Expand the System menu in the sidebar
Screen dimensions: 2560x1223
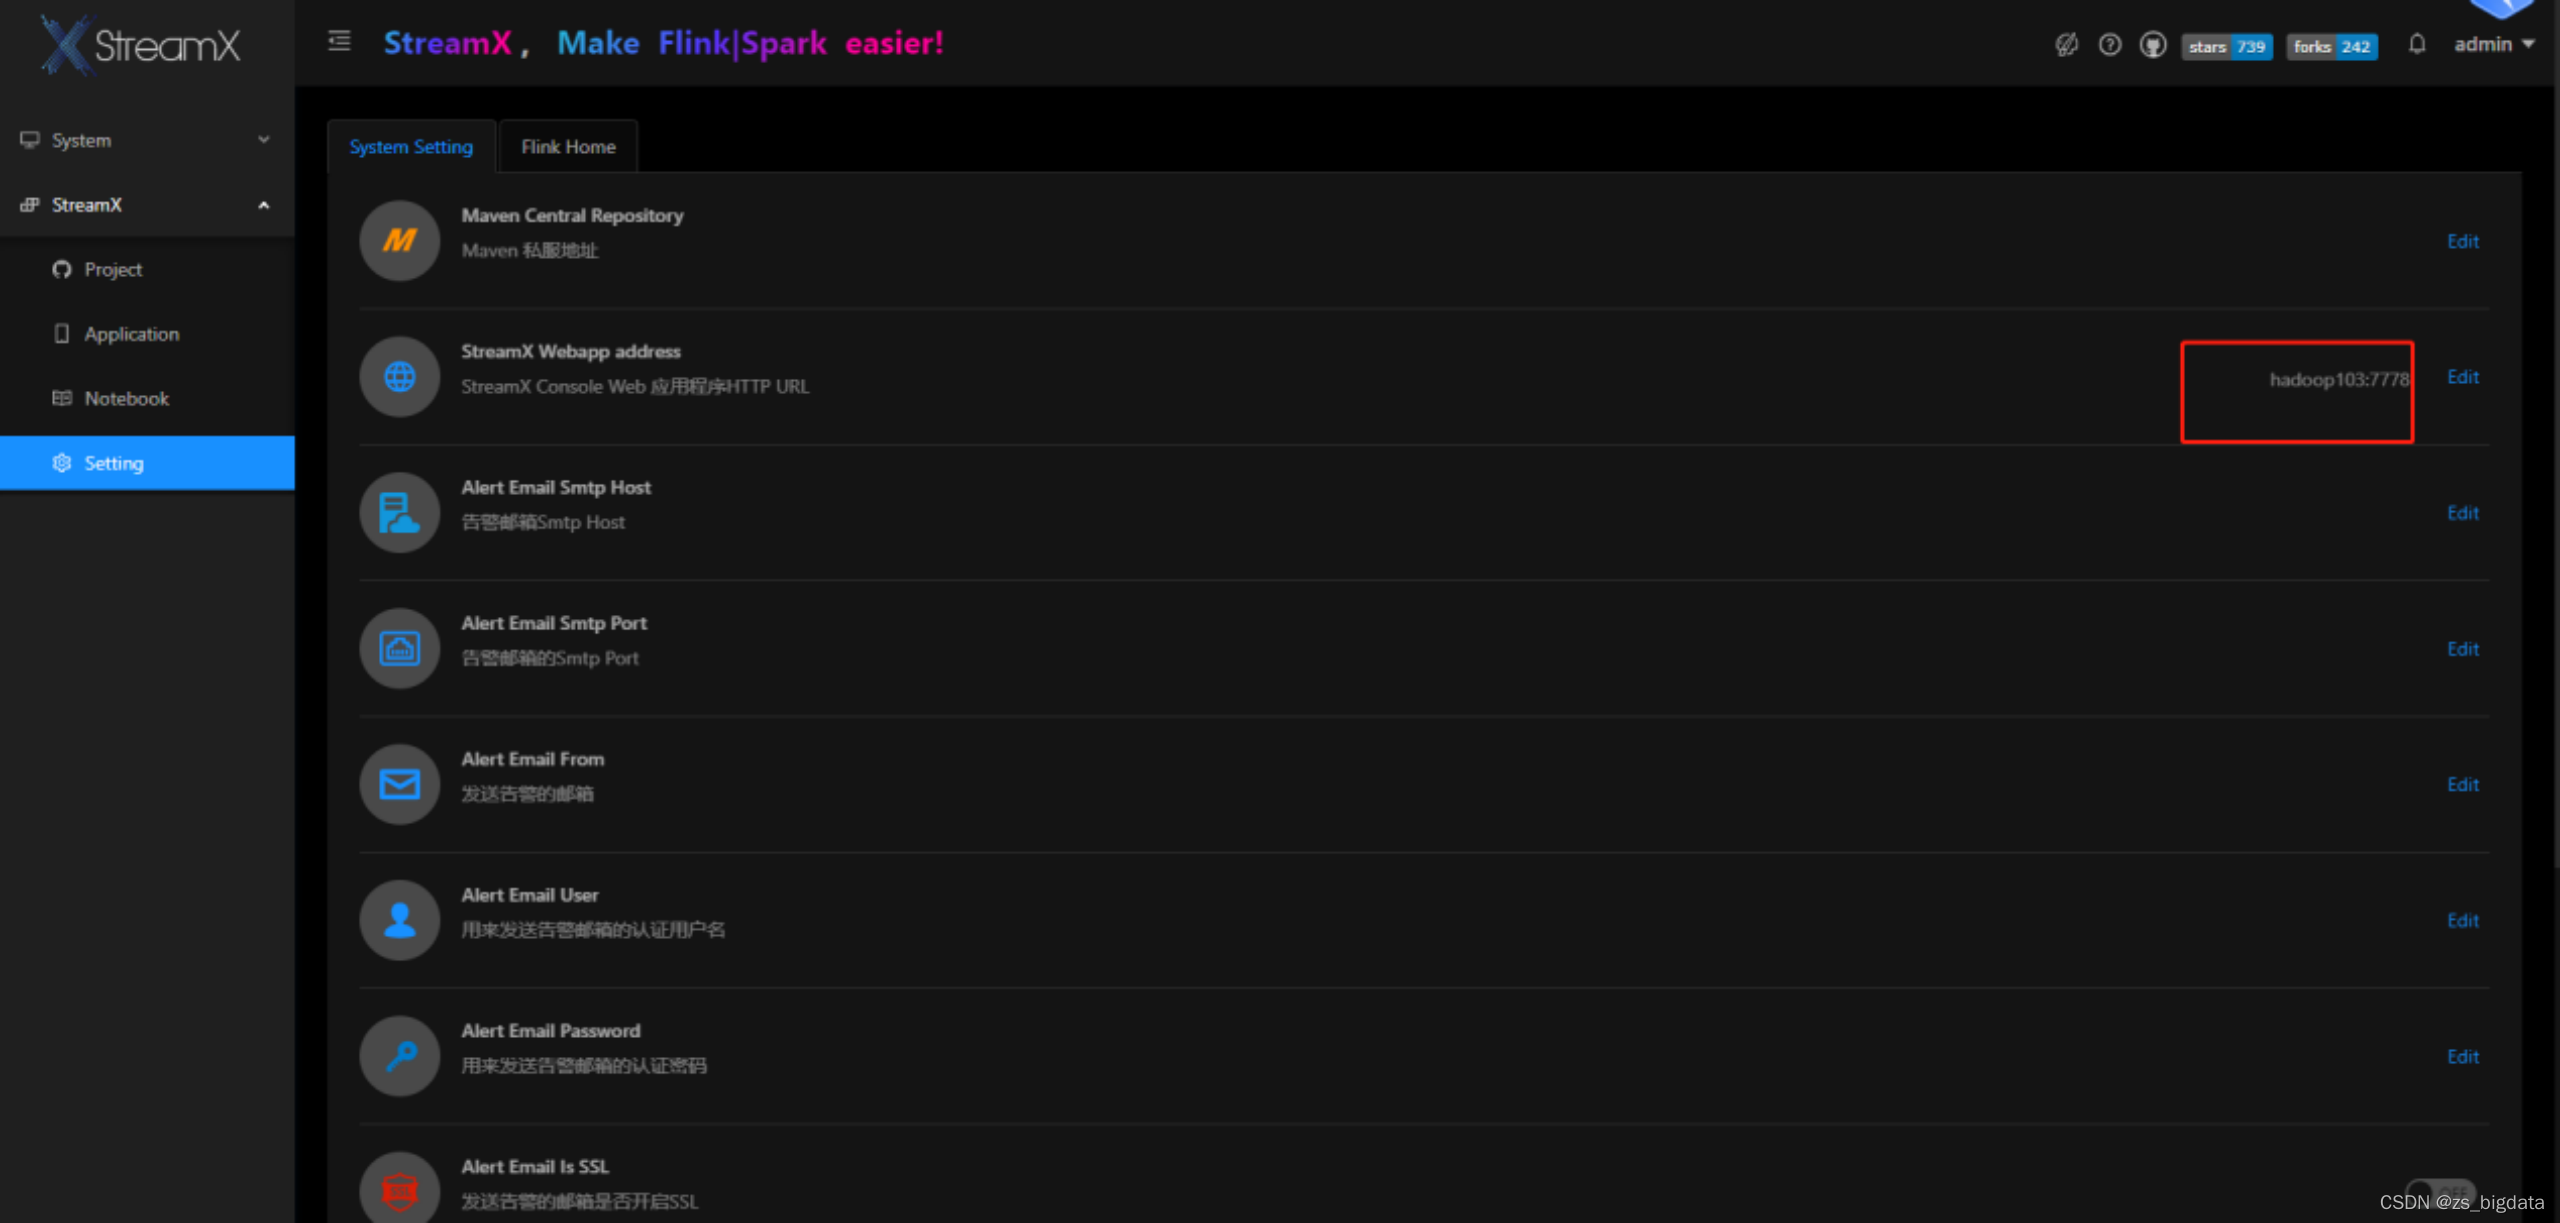click(147, 140)
